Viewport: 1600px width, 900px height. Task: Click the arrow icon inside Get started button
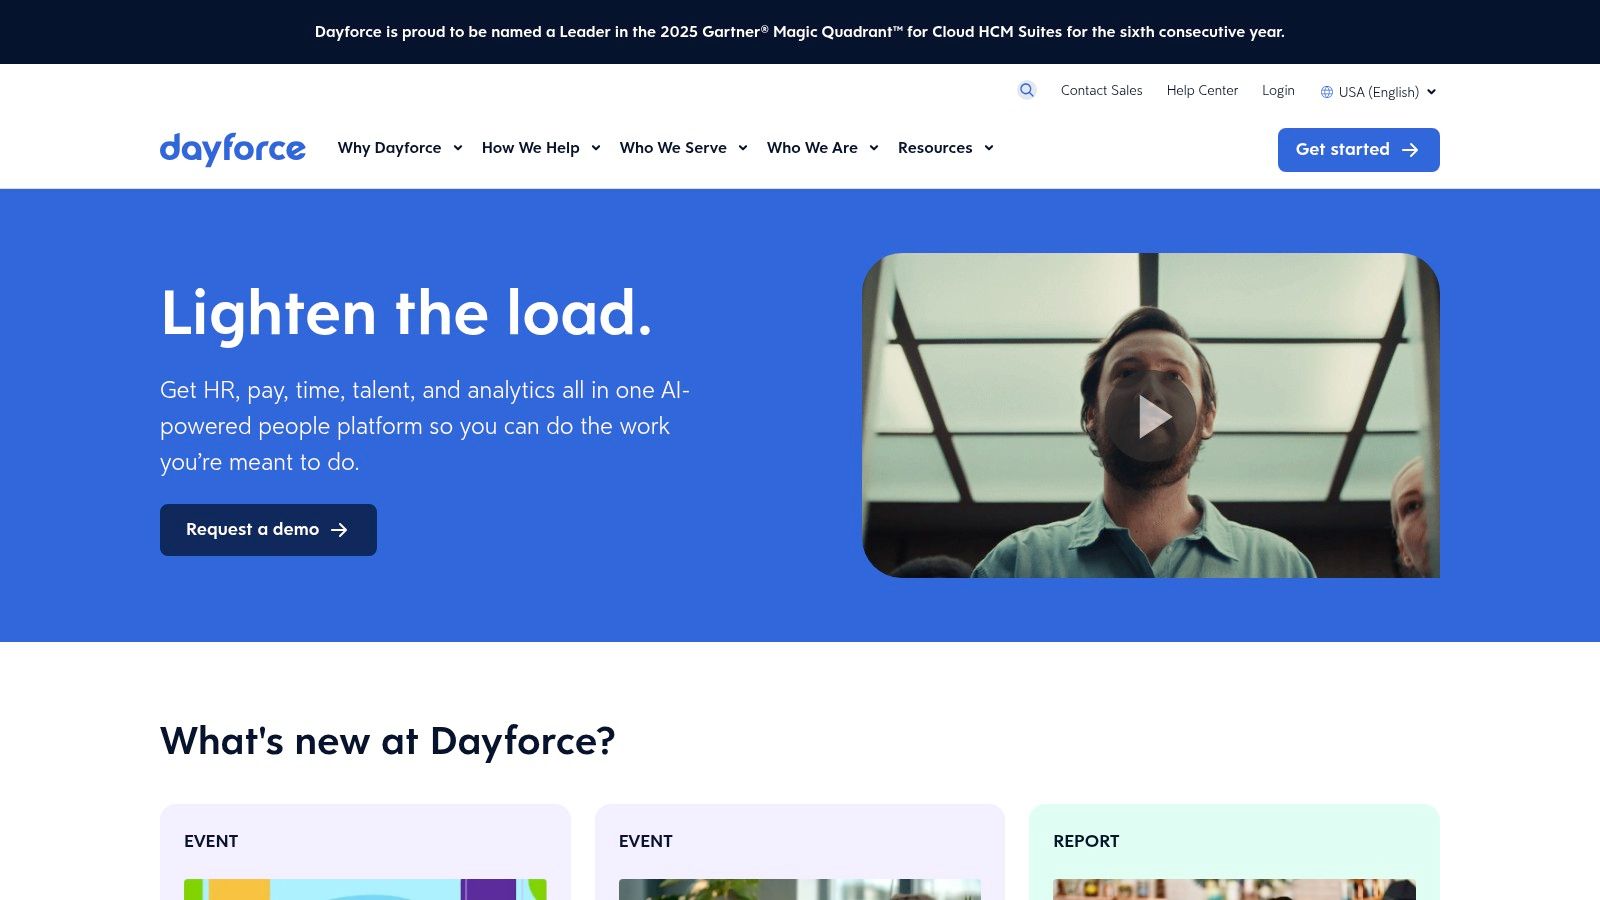(x=1412, y=150)
